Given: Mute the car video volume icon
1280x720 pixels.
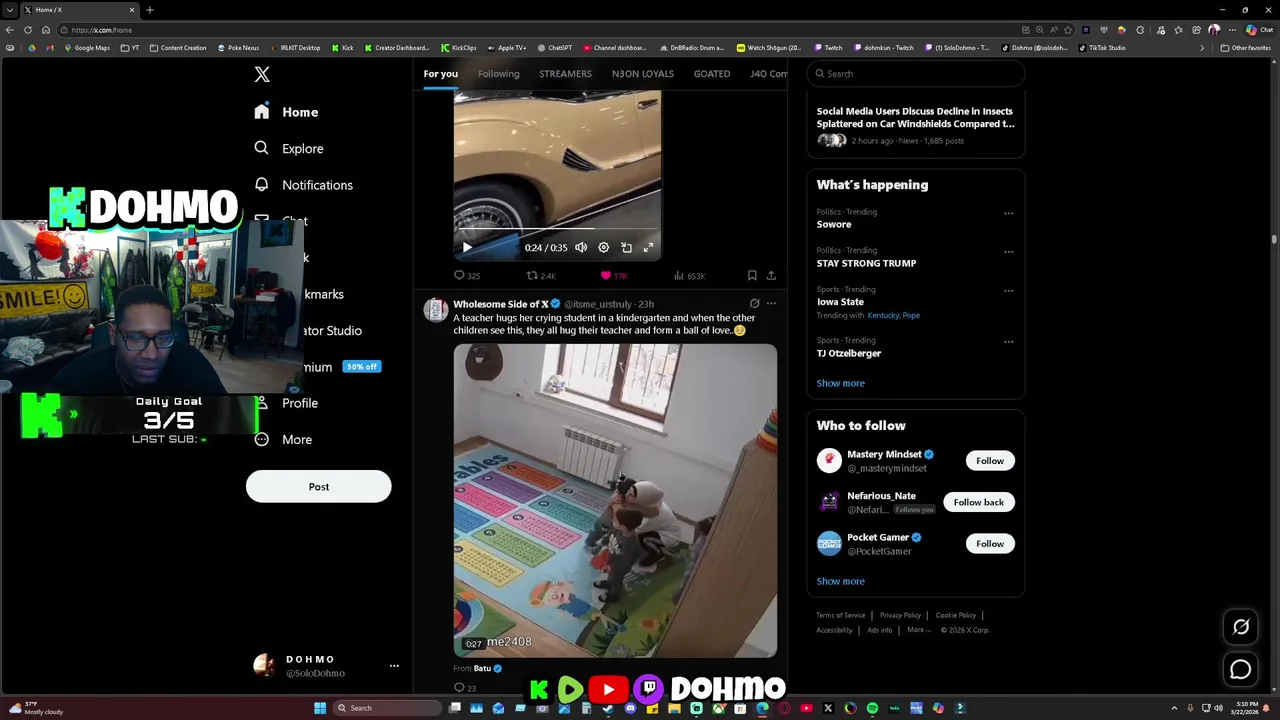Looking at the screenshot, I should (581, 248).
